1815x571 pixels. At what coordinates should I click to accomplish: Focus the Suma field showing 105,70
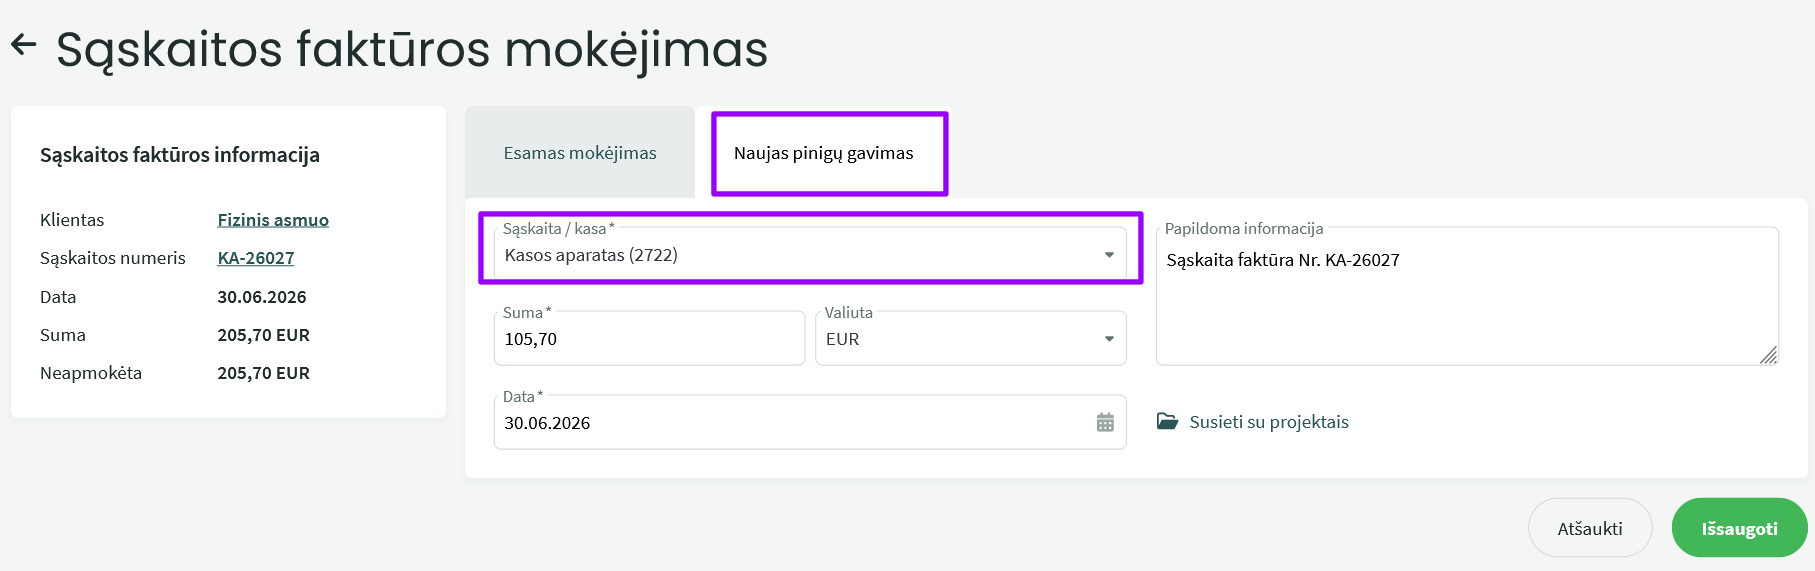click(x=649, y=338)
